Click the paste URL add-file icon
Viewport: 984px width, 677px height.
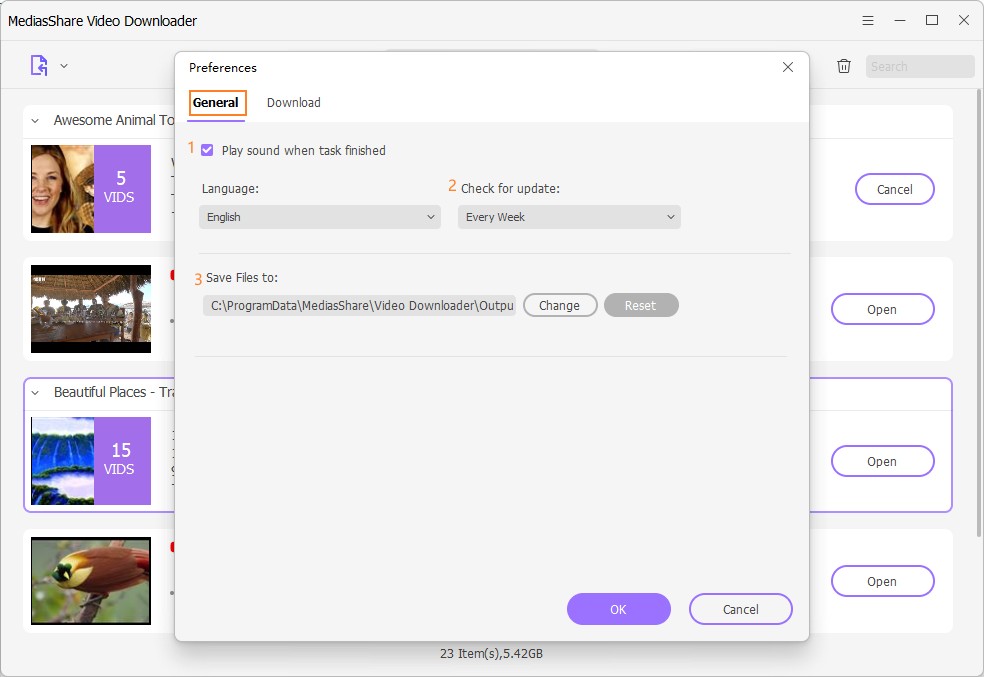[x=39, y=66]
